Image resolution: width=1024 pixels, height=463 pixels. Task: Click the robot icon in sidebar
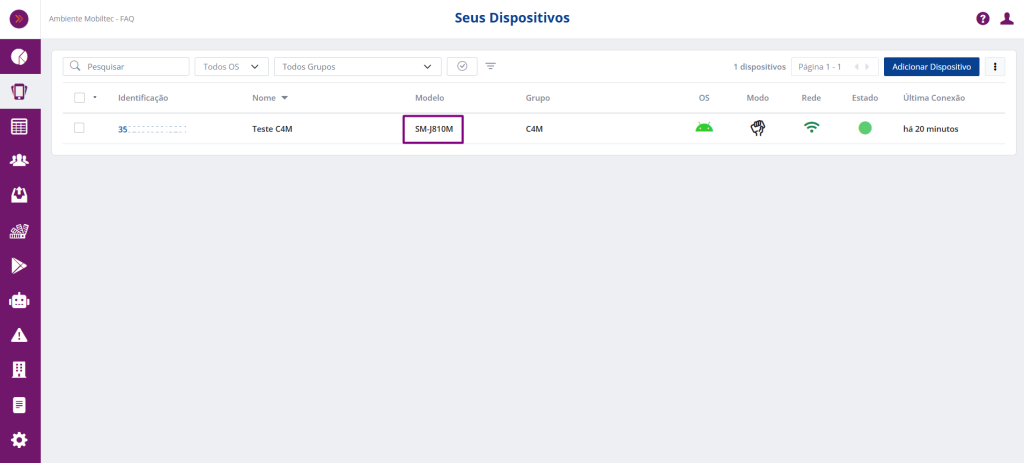pyautogui.click(x=19, y=300)
